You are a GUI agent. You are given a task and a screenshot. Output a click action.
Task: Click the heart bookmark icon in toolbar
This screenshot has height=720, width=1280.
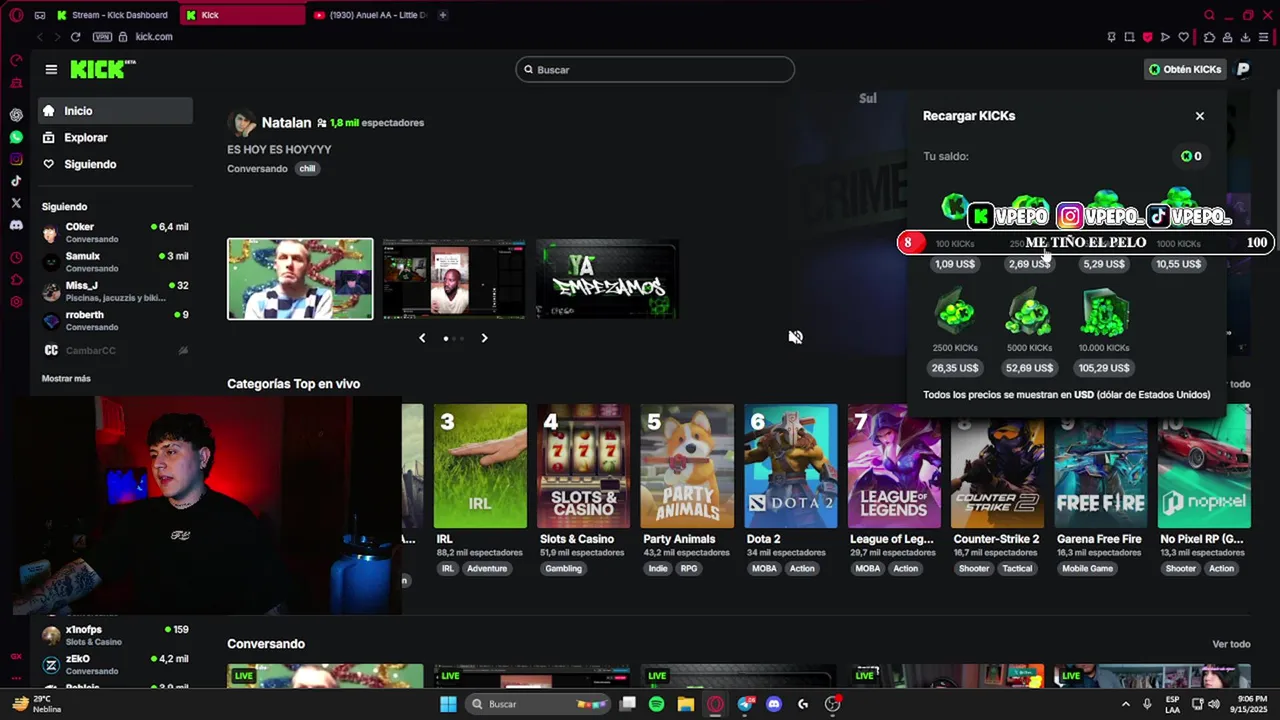1184,37
